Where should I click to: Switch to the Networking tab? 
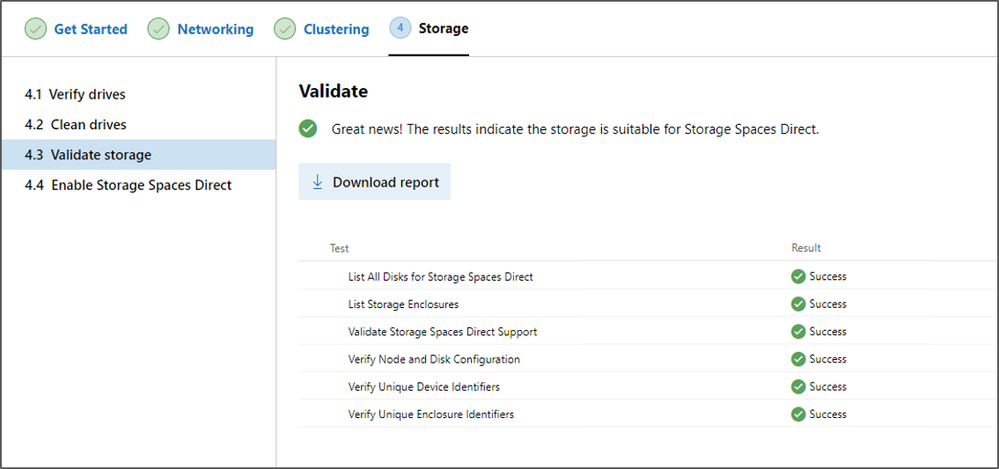click(215, 29)
